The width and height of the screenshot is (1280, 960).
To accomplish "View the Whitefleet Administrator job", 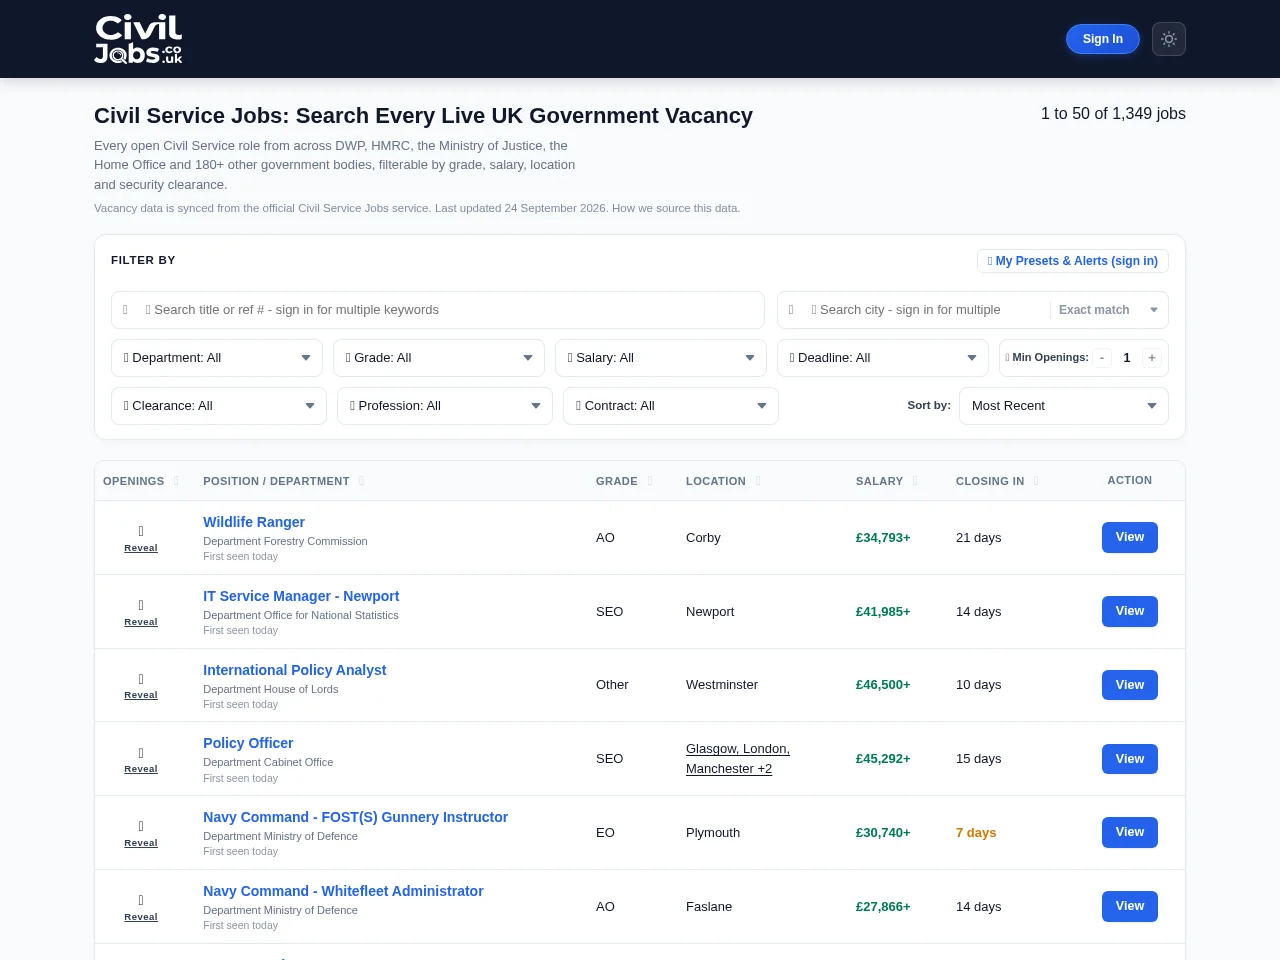I will (x=1130, y=906).
